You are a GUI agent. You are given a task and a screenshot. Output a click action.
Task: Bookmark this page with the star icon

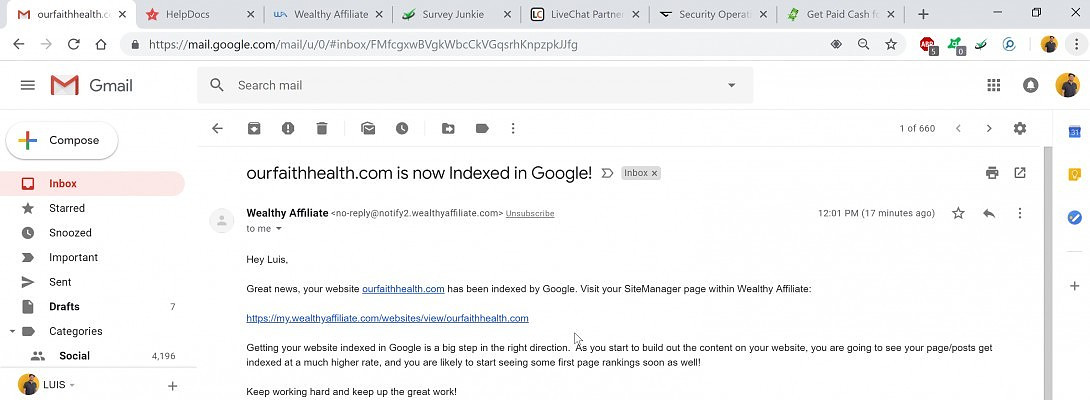[891, 45]
